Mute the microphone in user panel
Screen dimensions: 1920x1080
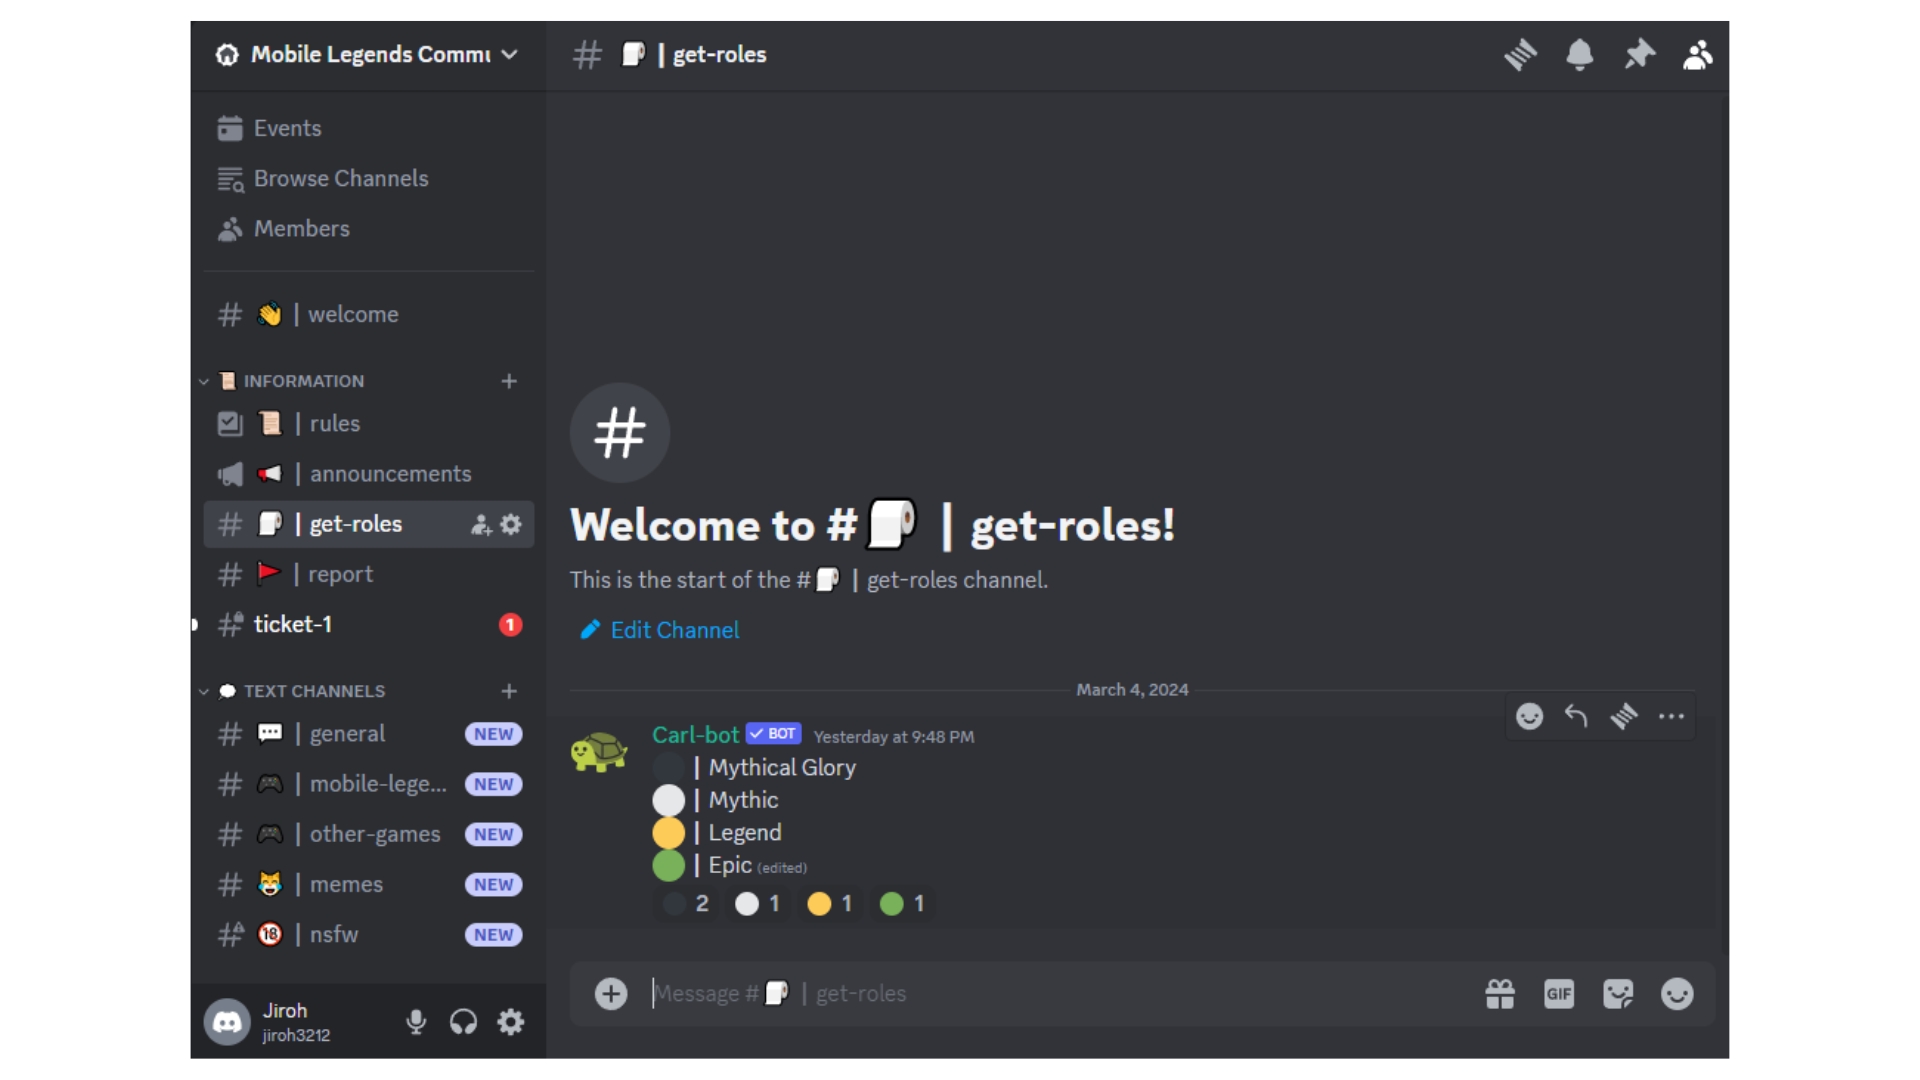coord(416,1021)
